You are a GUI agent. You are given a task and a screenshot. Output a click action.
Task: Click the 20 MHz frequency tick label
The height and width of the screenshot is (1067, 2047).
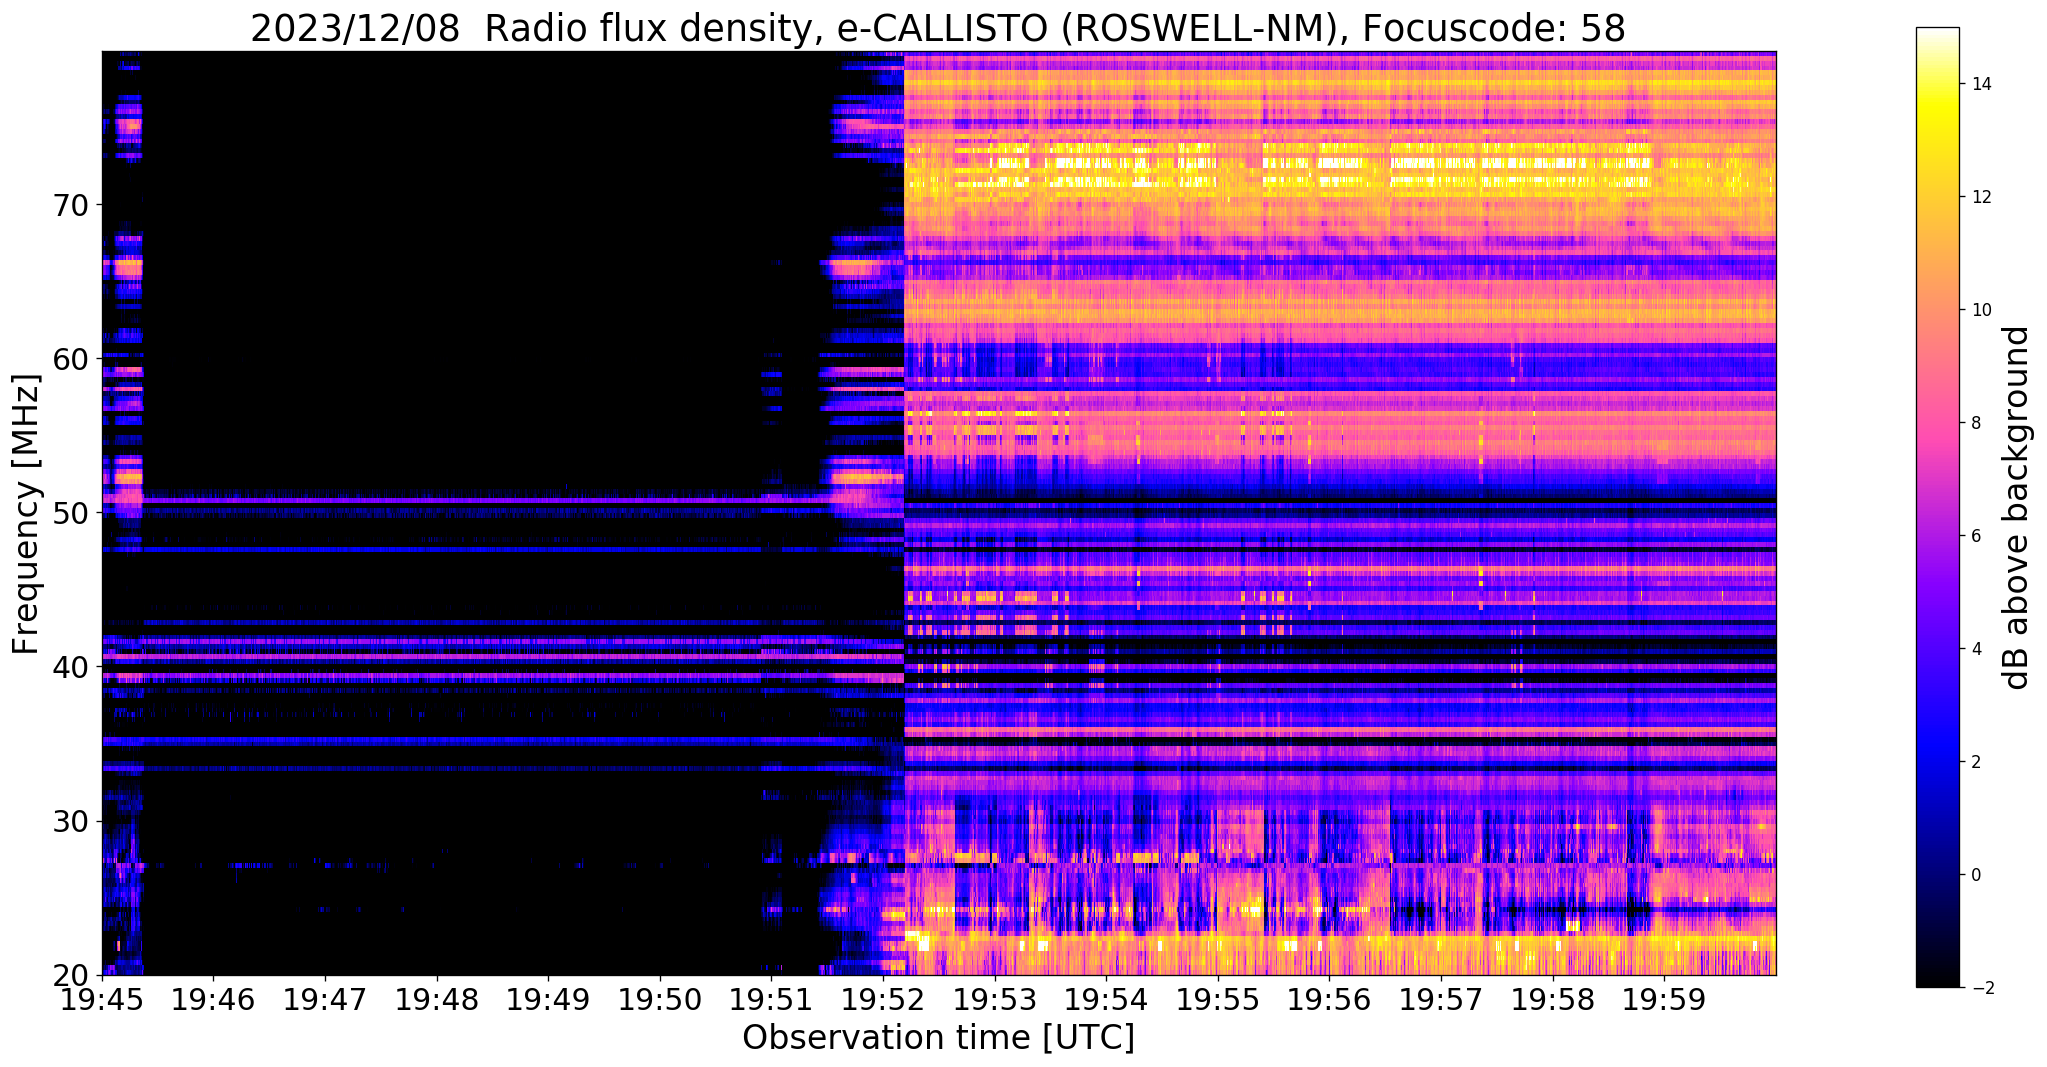click(70, 975)
